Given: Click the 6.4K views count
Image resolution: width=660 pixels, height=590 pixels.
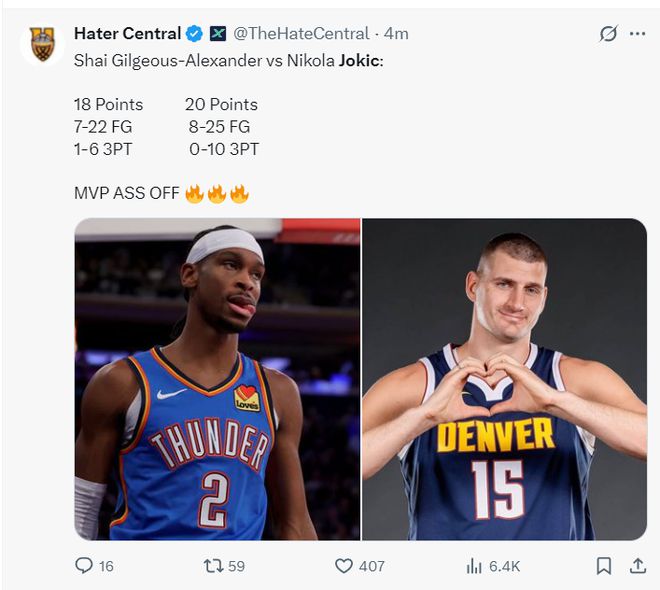Looking at the screenshot, I should [504, 566].
